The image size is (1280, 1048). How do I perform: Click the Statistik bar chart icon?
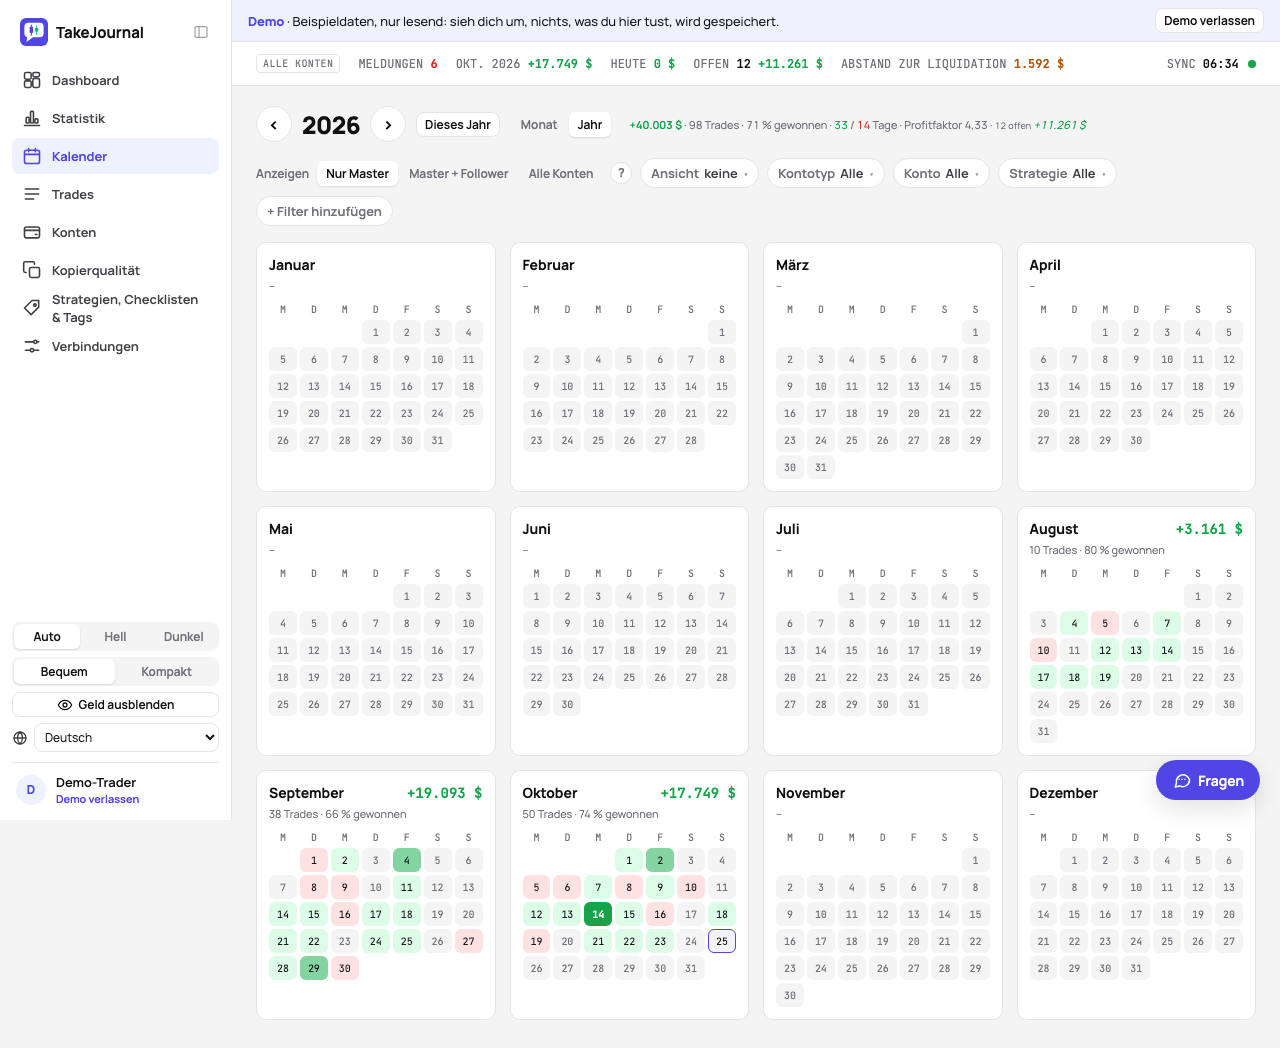click(32, 118)
